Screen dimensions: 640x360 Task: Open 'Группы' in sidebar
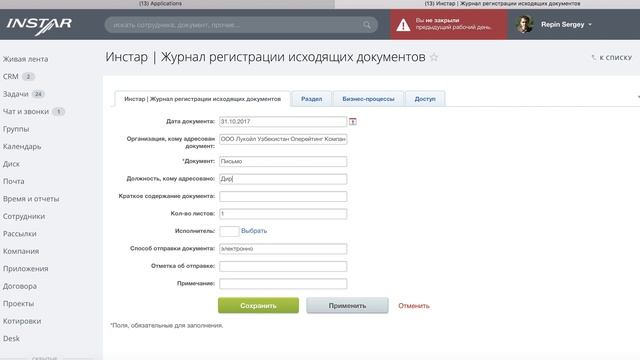click(x=16, y=129)
